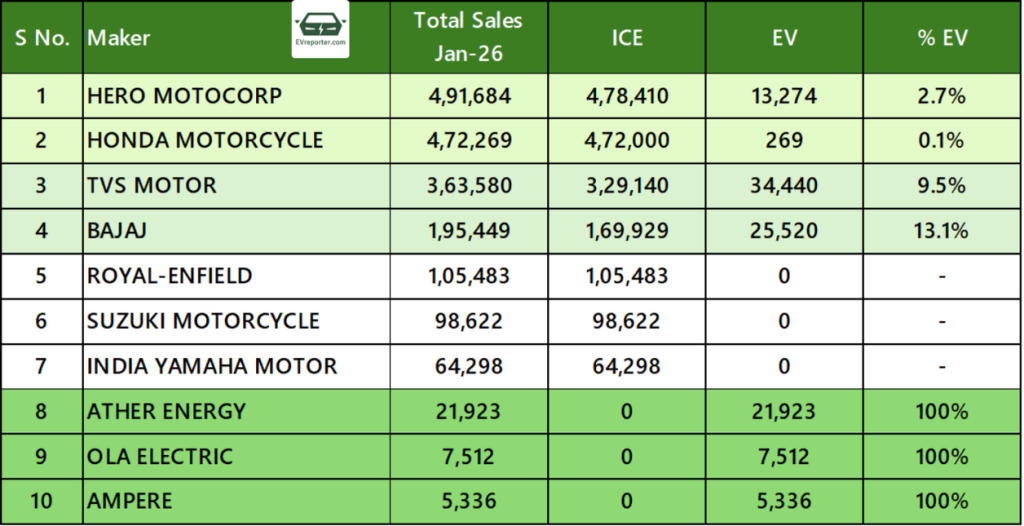Select the SUZUKI MOTORCYCLE maker cell
Screen dimensions: 1024x526
point(204,321)
